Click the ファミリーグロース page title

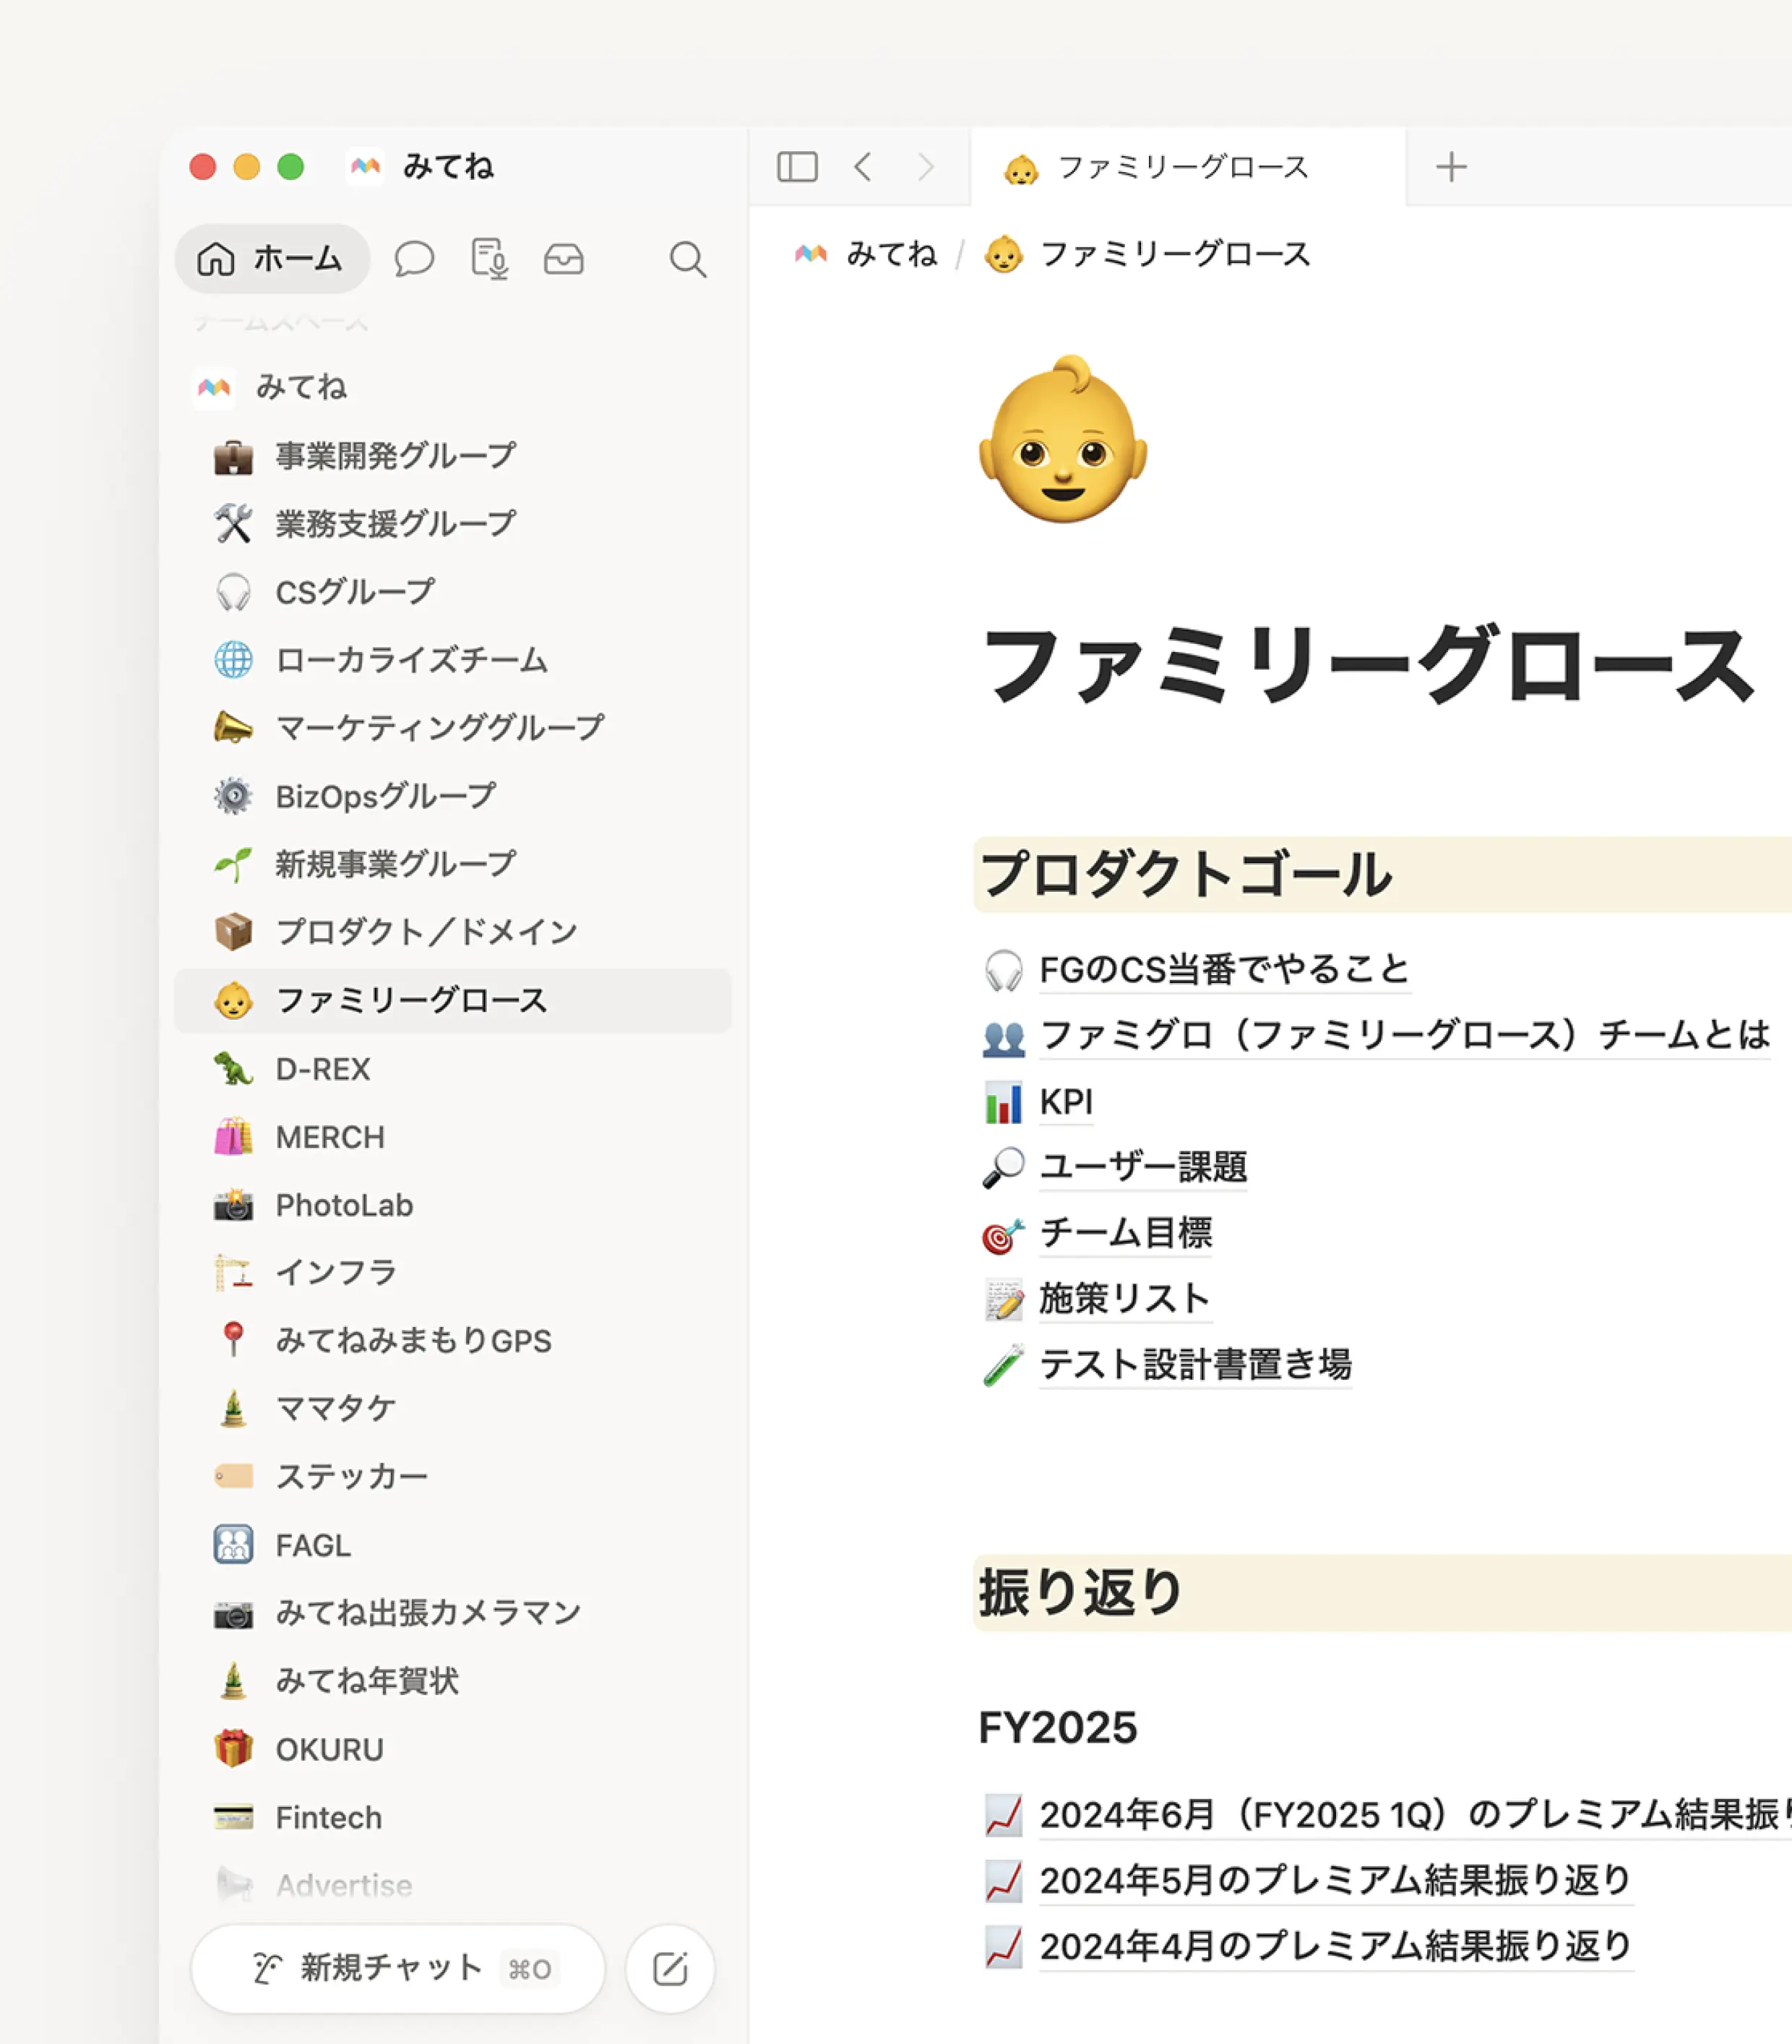(1368, 664)
